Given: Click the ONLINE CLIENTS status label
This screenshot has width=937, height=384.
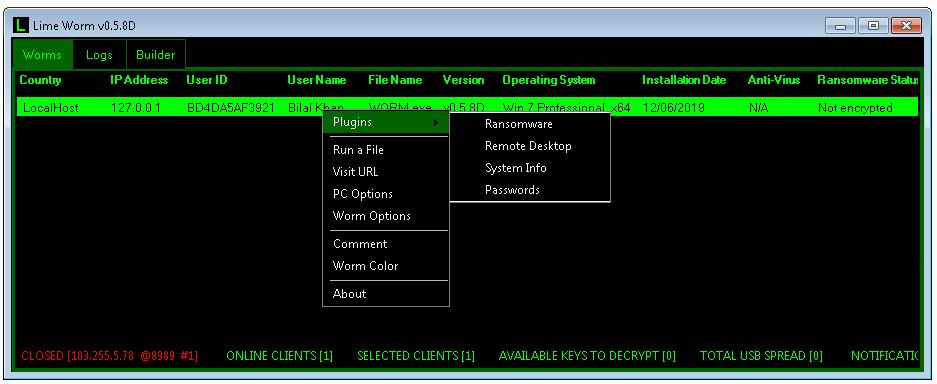Looking at the screenshot, I should tap(280, 356).
